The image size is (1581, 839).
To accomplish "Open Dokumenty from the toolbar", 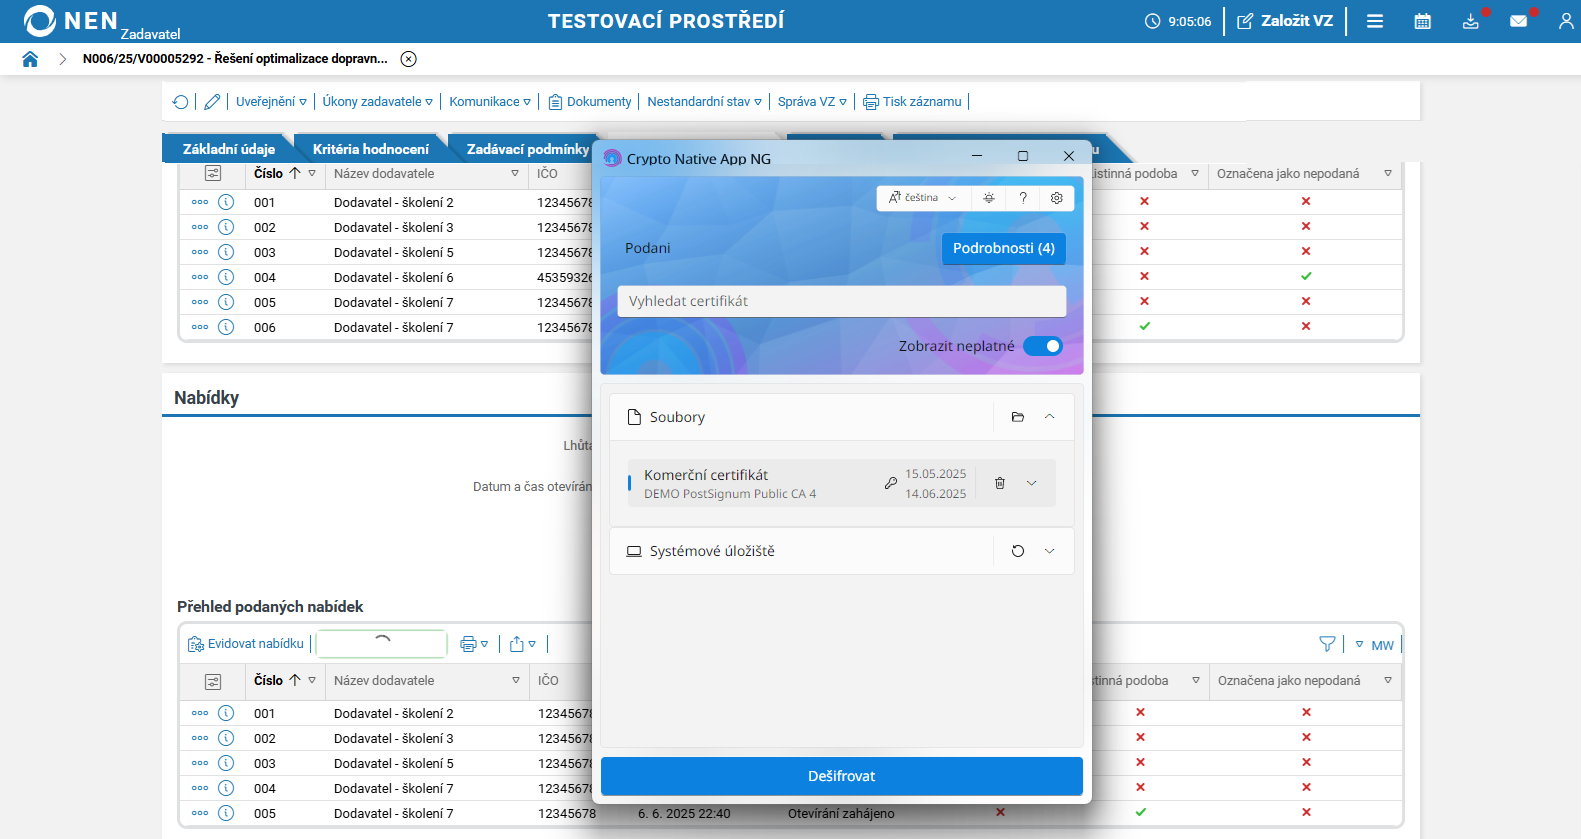I will (590, 102).
